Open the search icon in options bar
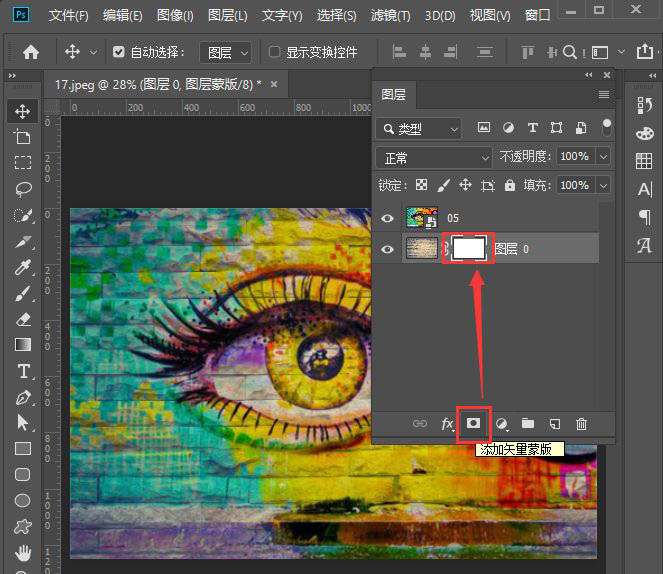Image resolution: width=663 pixels, height=574 pixels. point(570,52)
